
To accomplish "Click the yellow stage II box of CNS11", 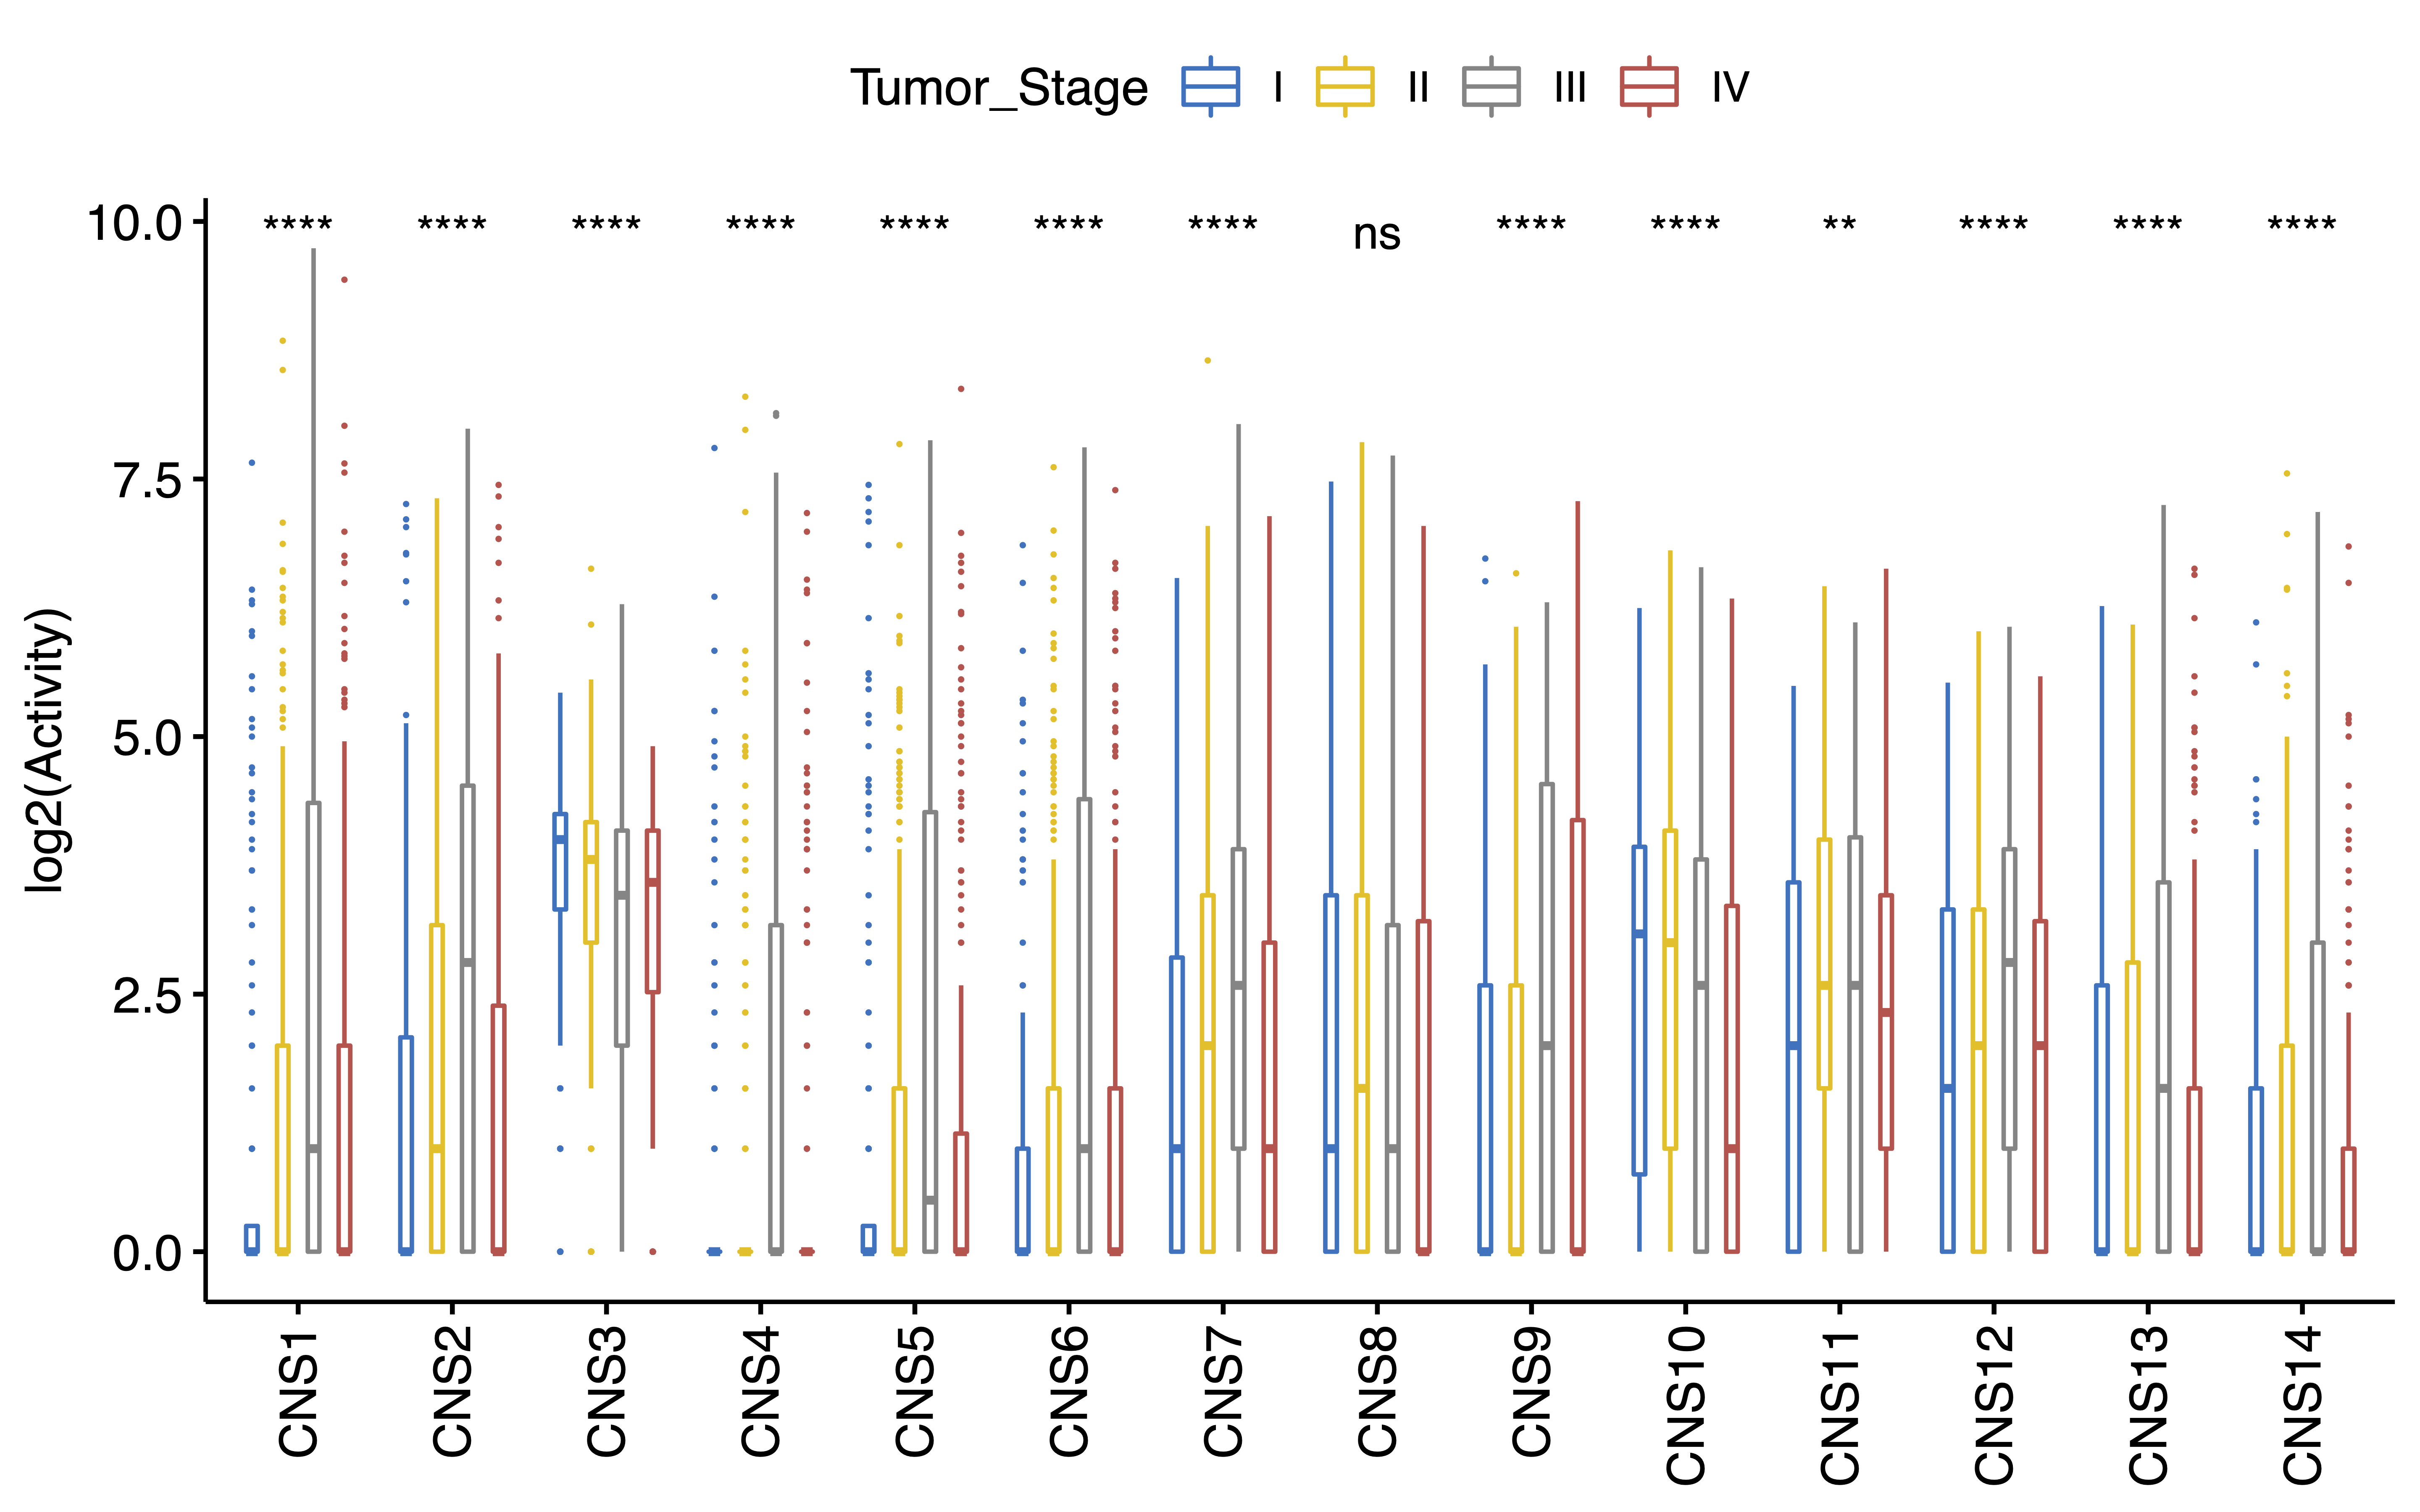I will (x=1824, y=964).
